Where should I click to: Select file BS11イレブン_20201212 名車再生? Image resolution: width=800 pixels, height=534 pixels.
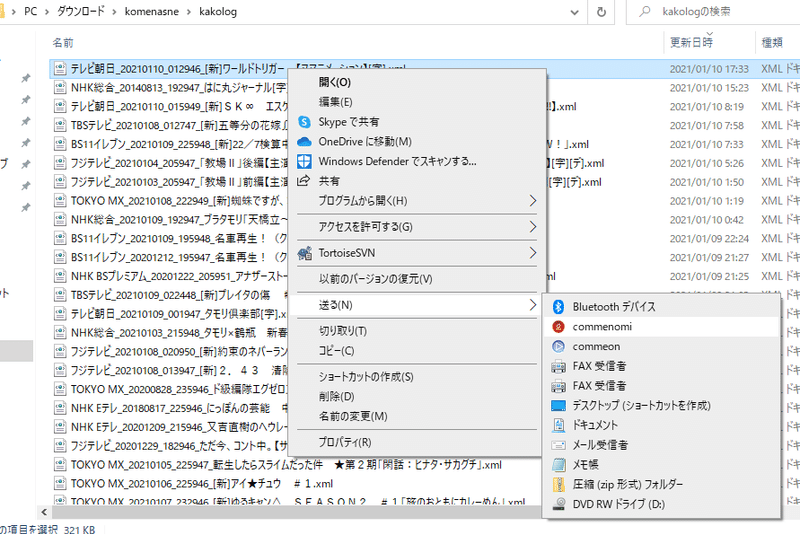click(x=179, y=257)
